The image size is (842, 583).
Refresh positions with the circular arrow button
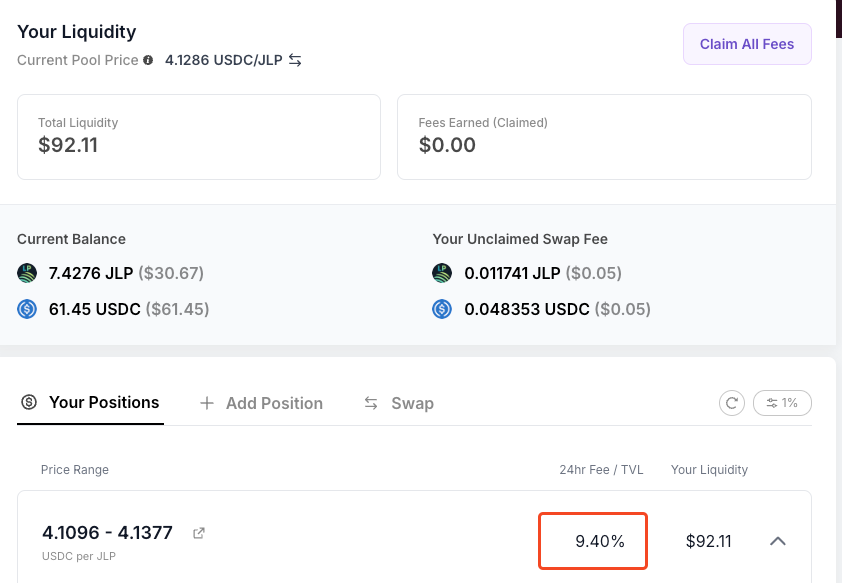732,403
